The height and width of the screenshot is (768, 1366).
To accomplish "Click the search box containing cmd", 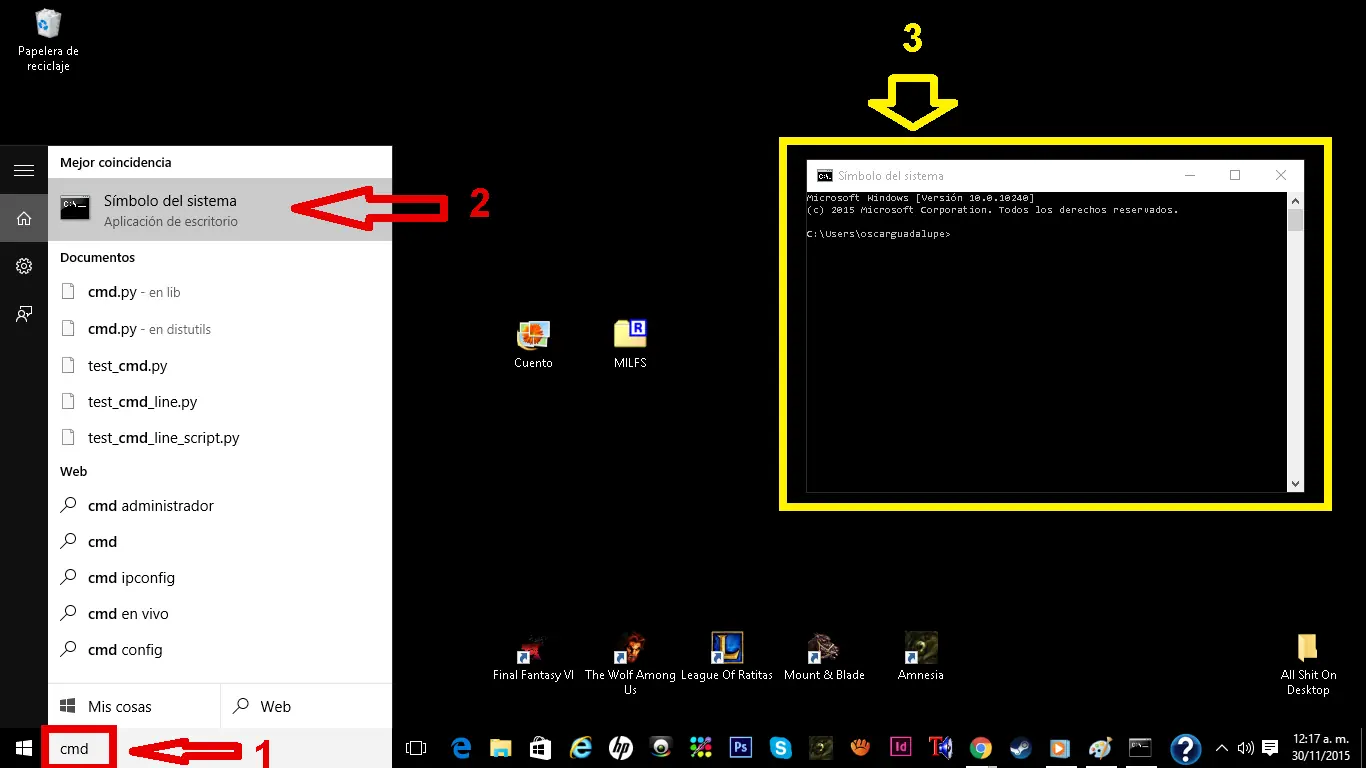I will 220,748.
